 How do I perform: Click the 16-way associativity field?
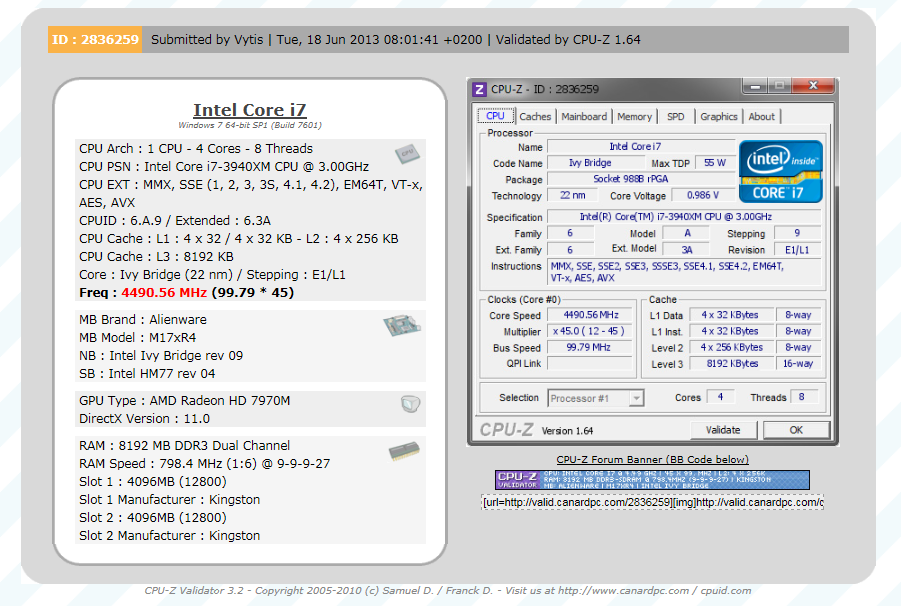coord(798,364)
